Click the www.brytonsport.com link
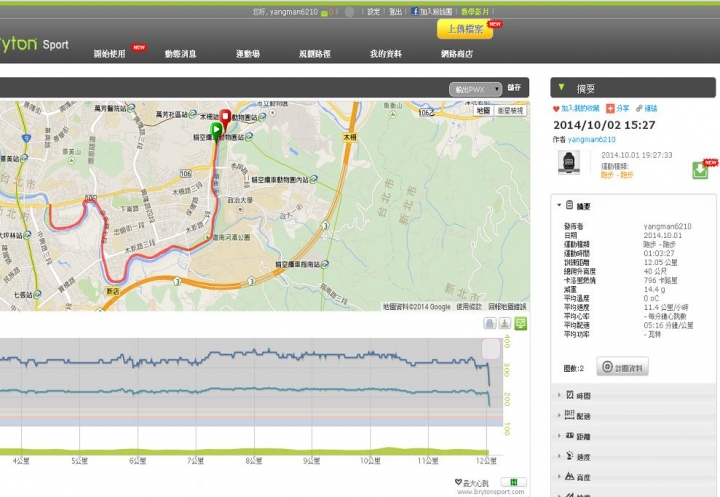The width and height of the screenshot is (720, 497). pyautogui.click(x=490, y=491)
